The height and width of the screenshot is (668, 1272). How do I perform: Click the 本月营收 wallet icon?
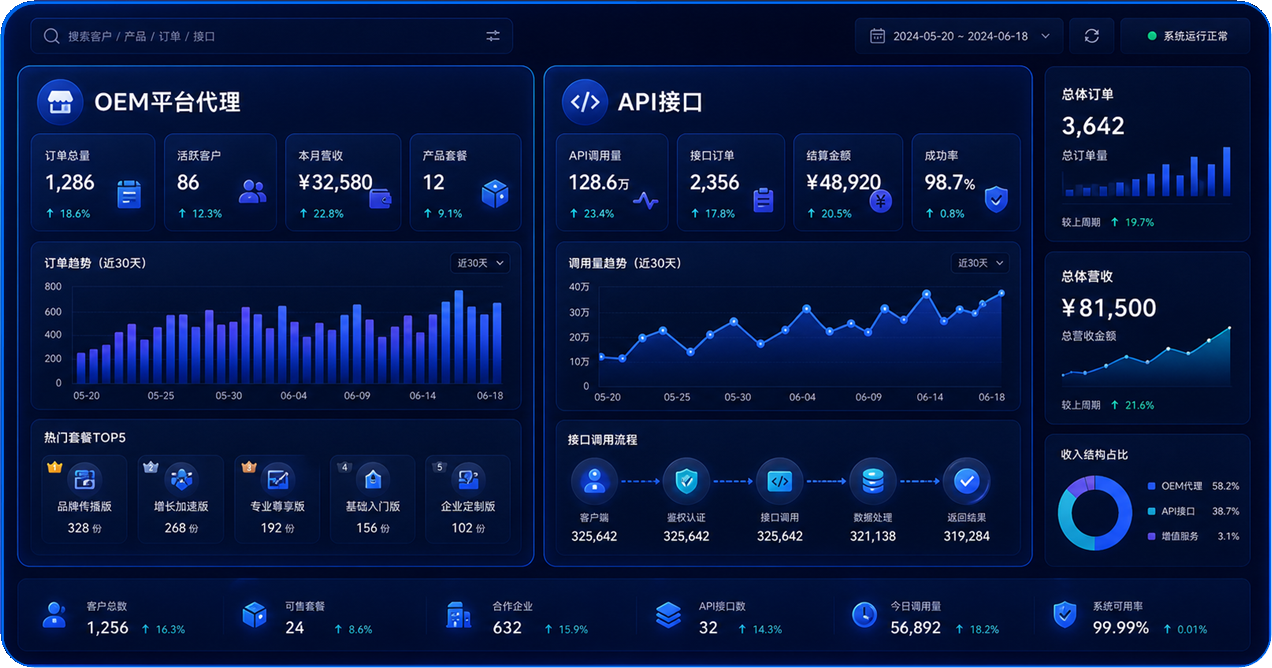(380, 197)
